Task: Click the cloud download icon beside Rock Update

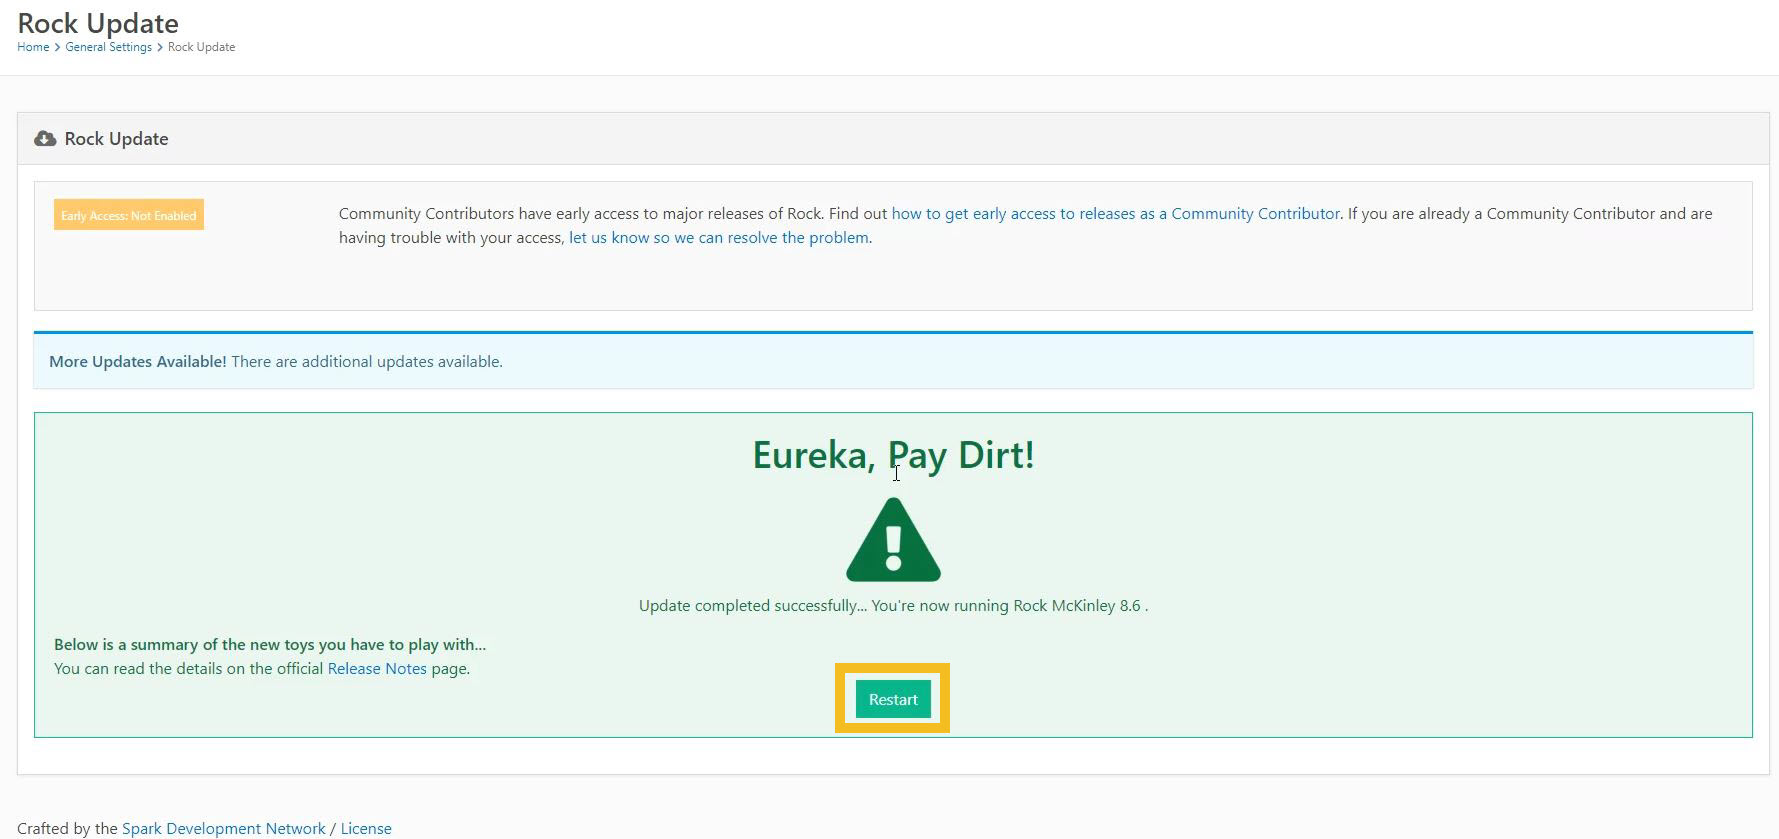Action: click(x=45, y=138)
